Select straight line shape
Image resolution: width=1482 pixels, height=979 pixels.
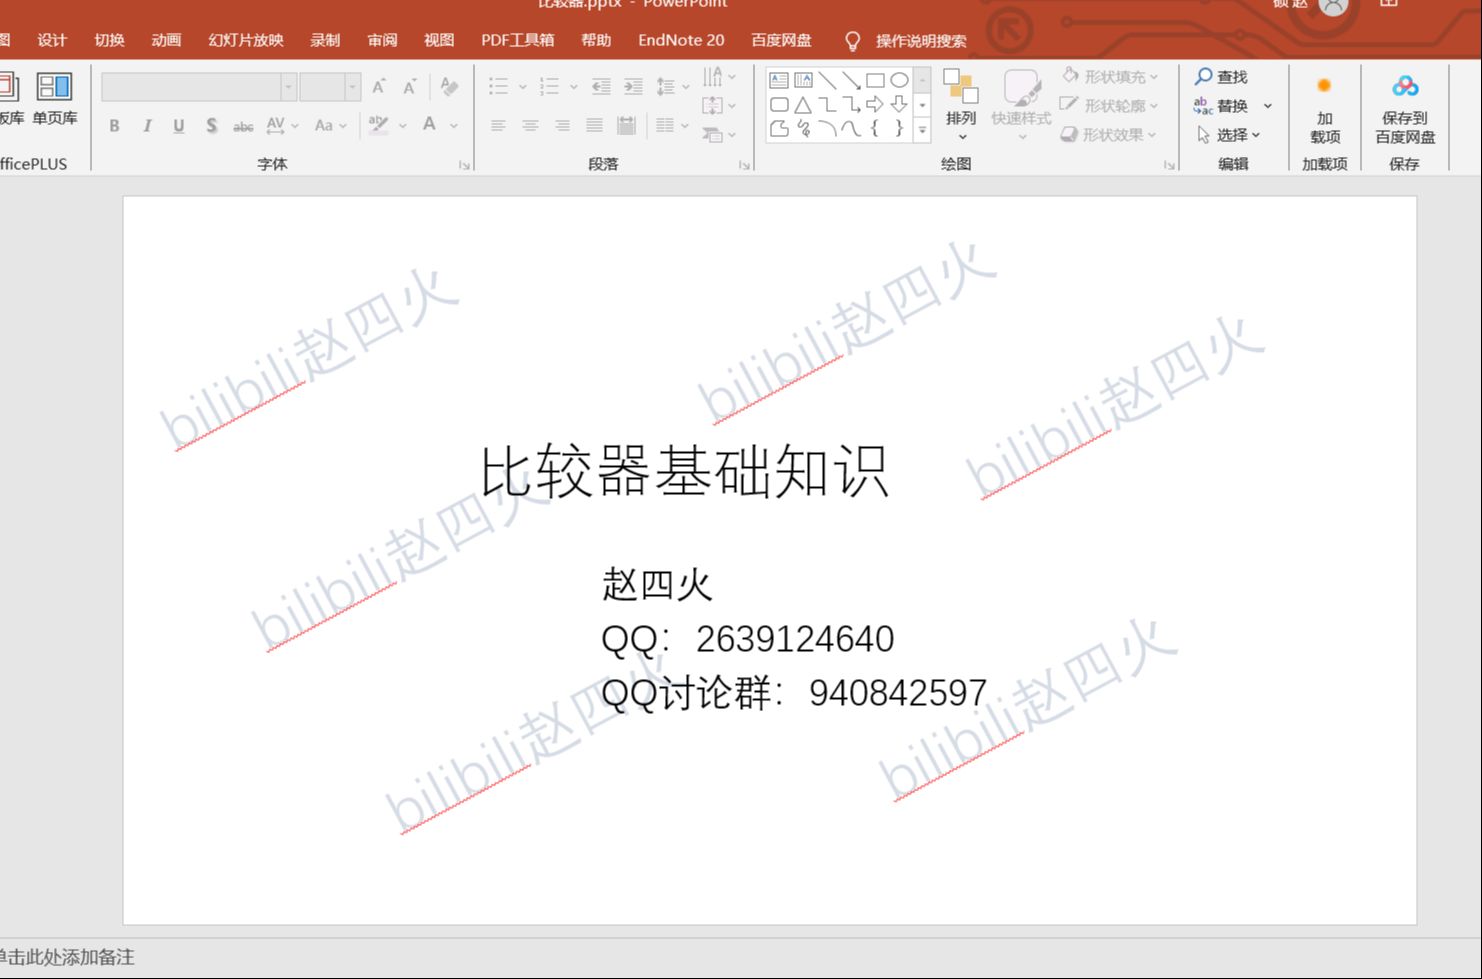(x=827, y=80)
